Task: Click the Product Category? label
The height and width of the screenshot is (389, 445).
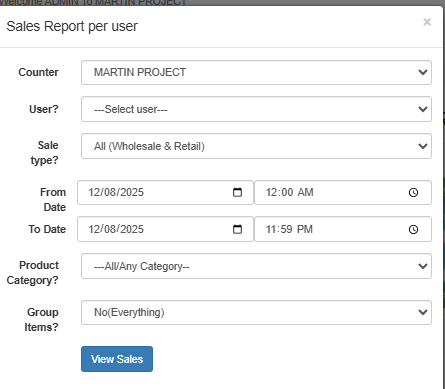Action: 33,273
